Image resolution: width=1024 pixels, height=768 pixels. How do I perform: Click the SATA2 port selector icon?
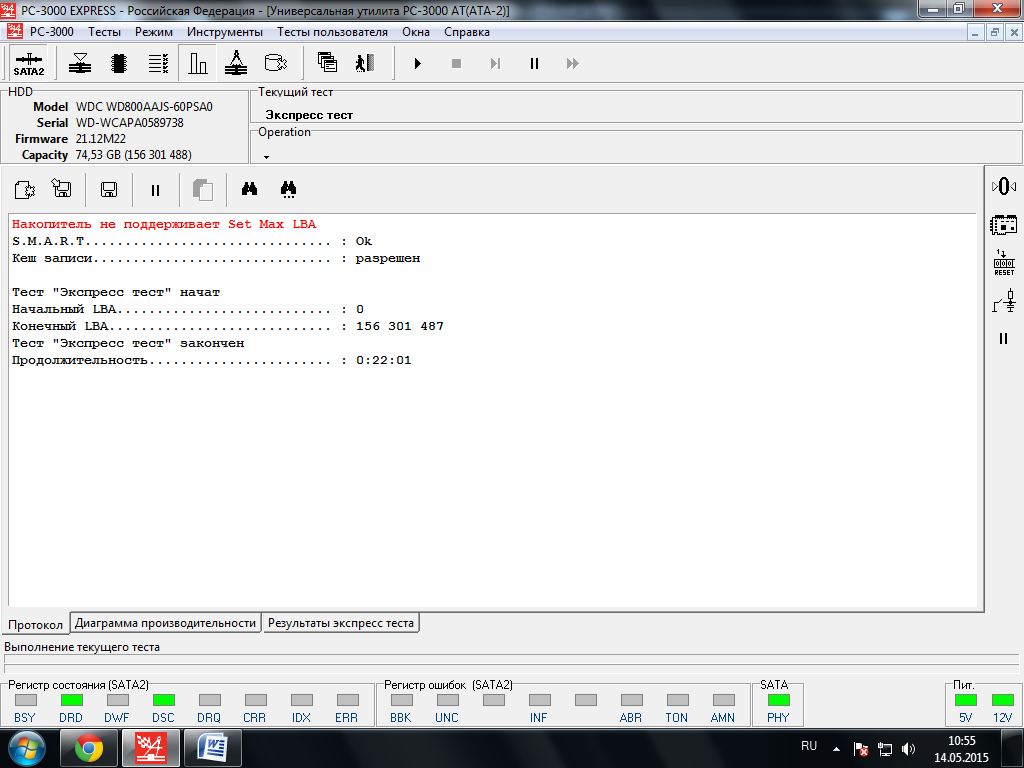(x=29, y=63)
